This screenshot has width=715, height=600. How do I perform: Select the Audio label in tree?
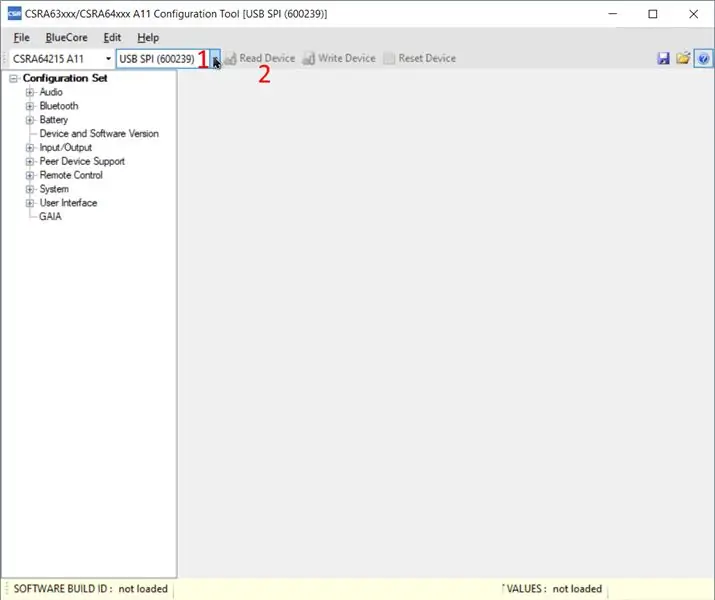coord(51,92)
